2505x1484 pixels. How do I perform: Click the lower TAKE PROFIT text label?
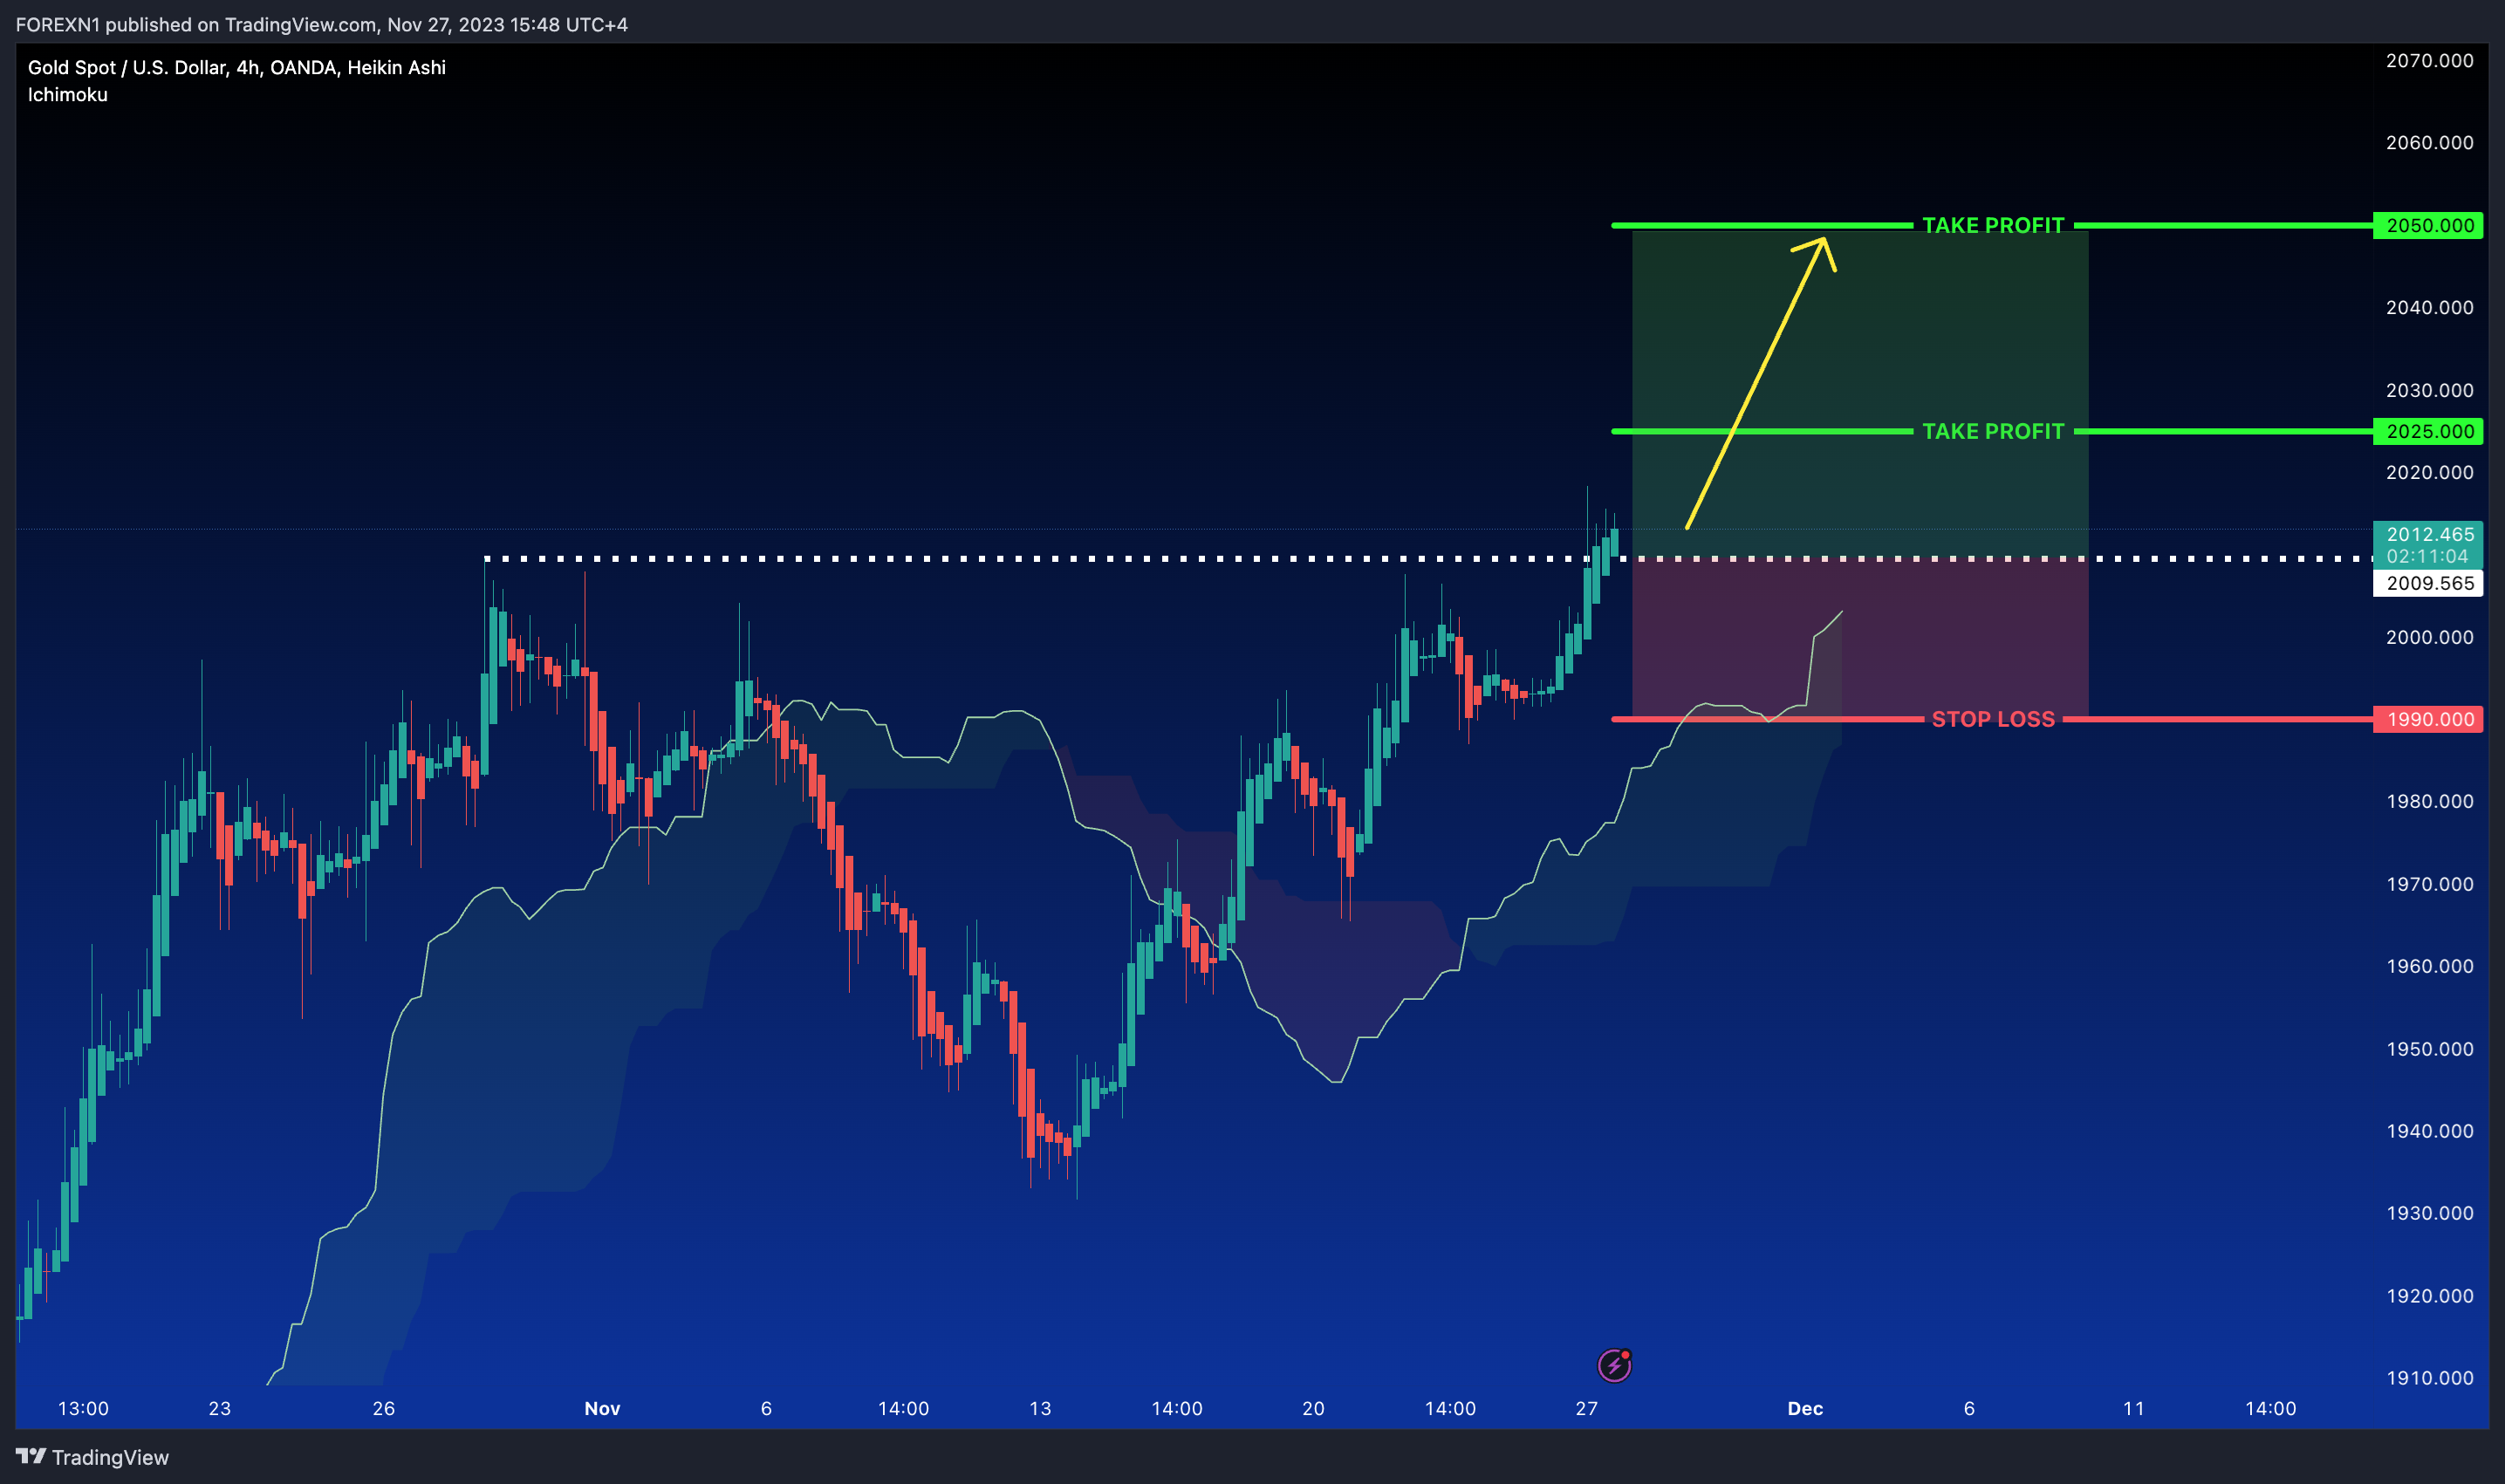coord(1993,431)
